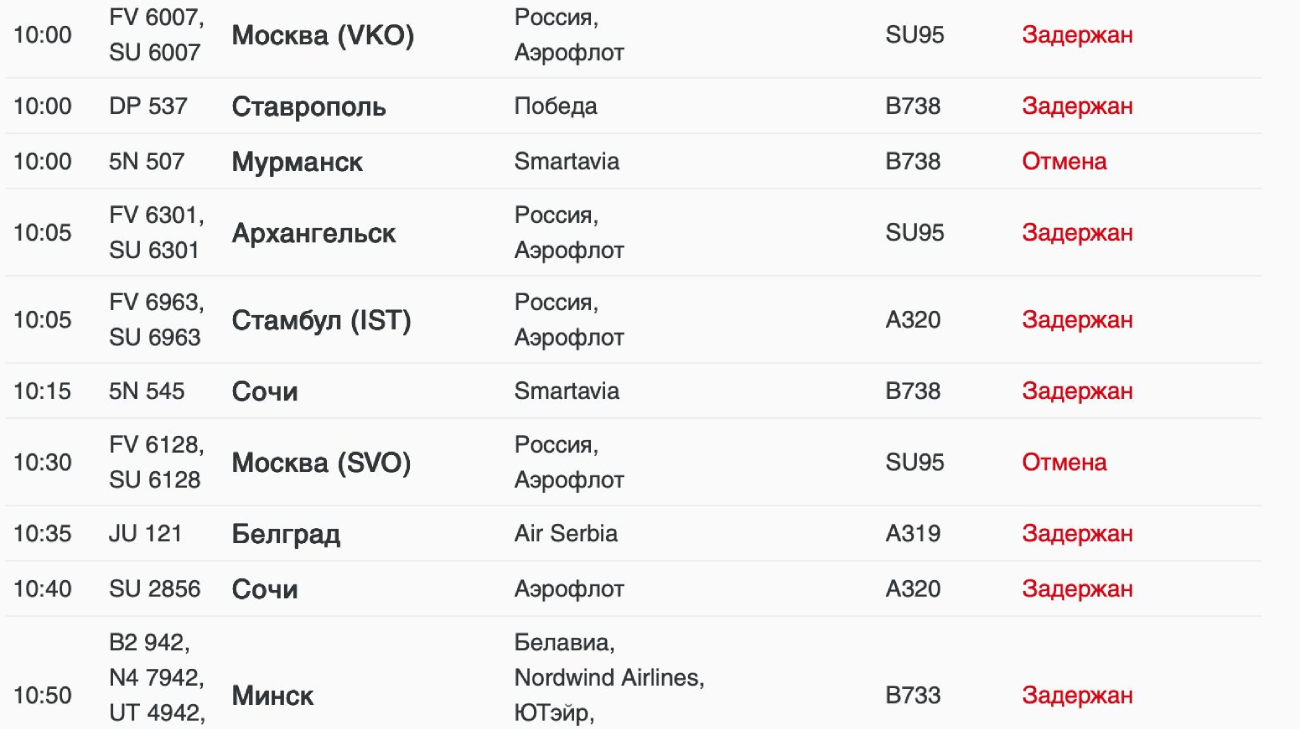The image size is (1300, 729).
Task: Select the Москва (SVO) destination
Action: 321,463
